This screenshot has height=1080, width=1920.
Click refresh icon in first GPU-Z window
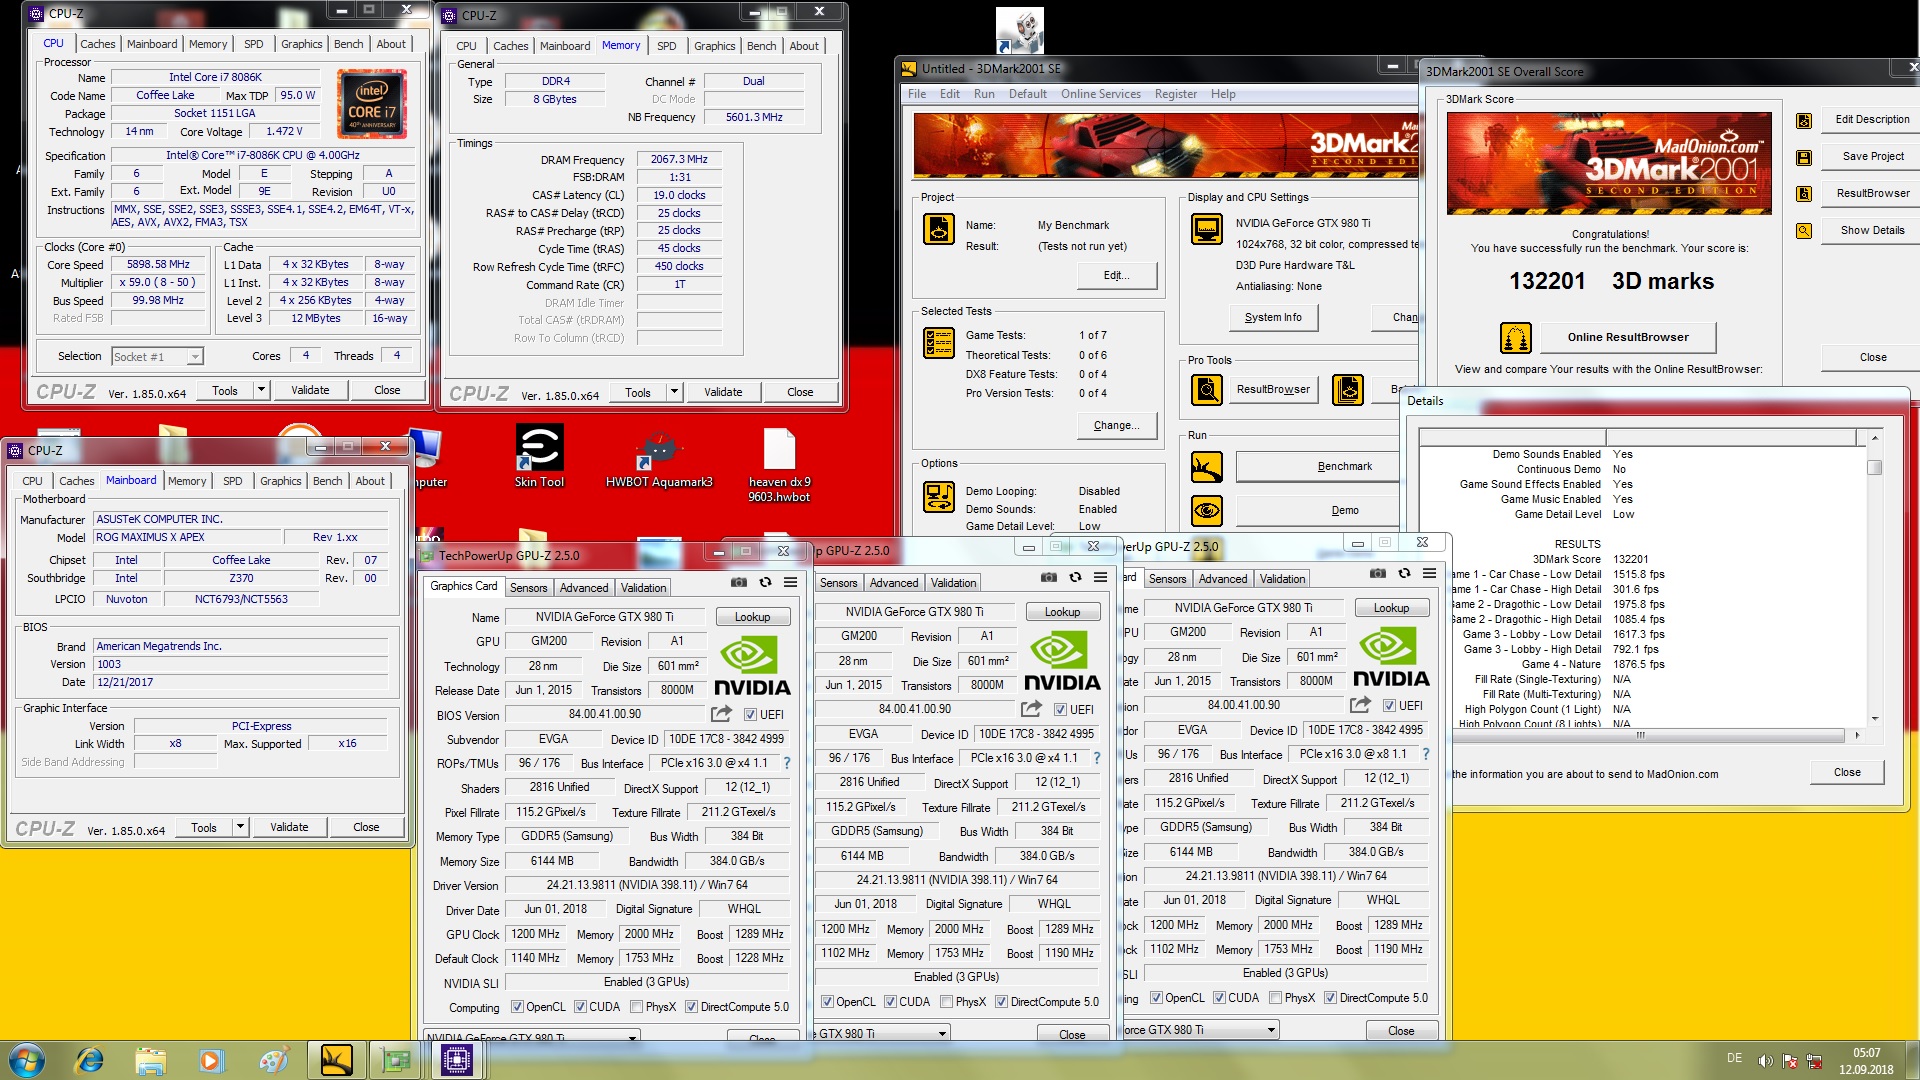pos(765,582)
